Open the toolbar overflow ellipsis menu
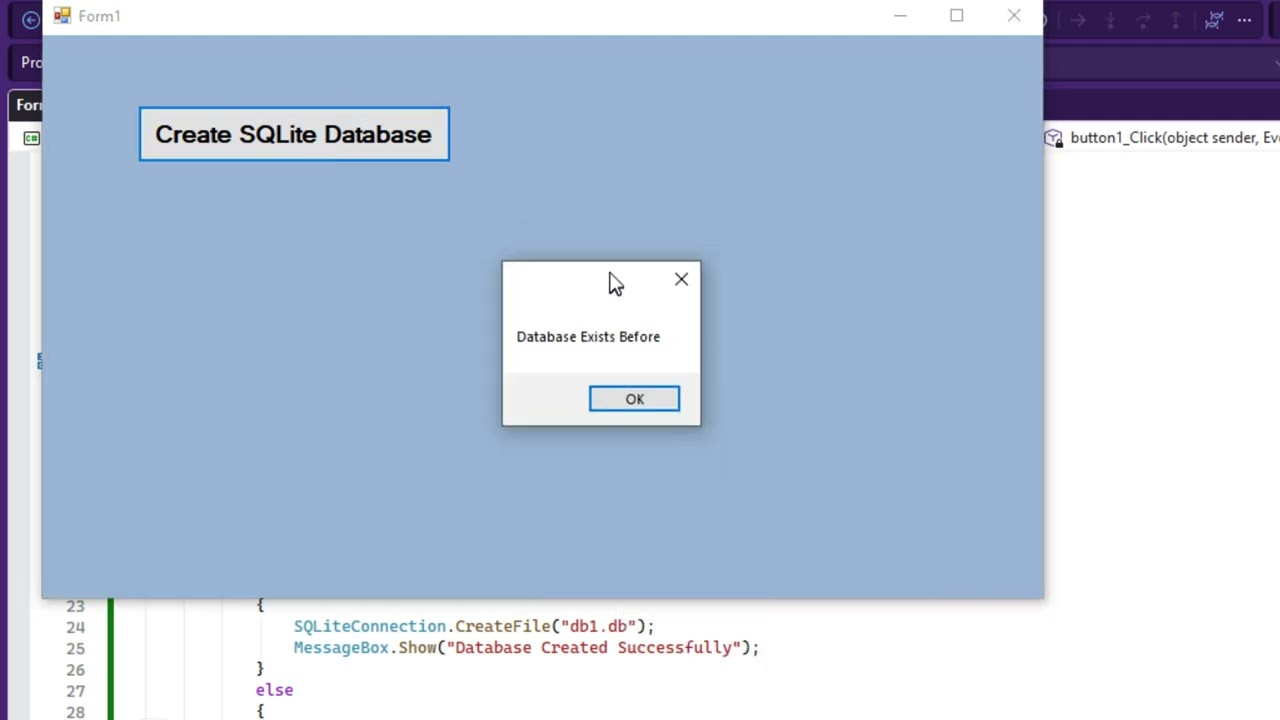Image resolution: width=1280 pixels, height=720 pixels. click(x=1245, y=20)
